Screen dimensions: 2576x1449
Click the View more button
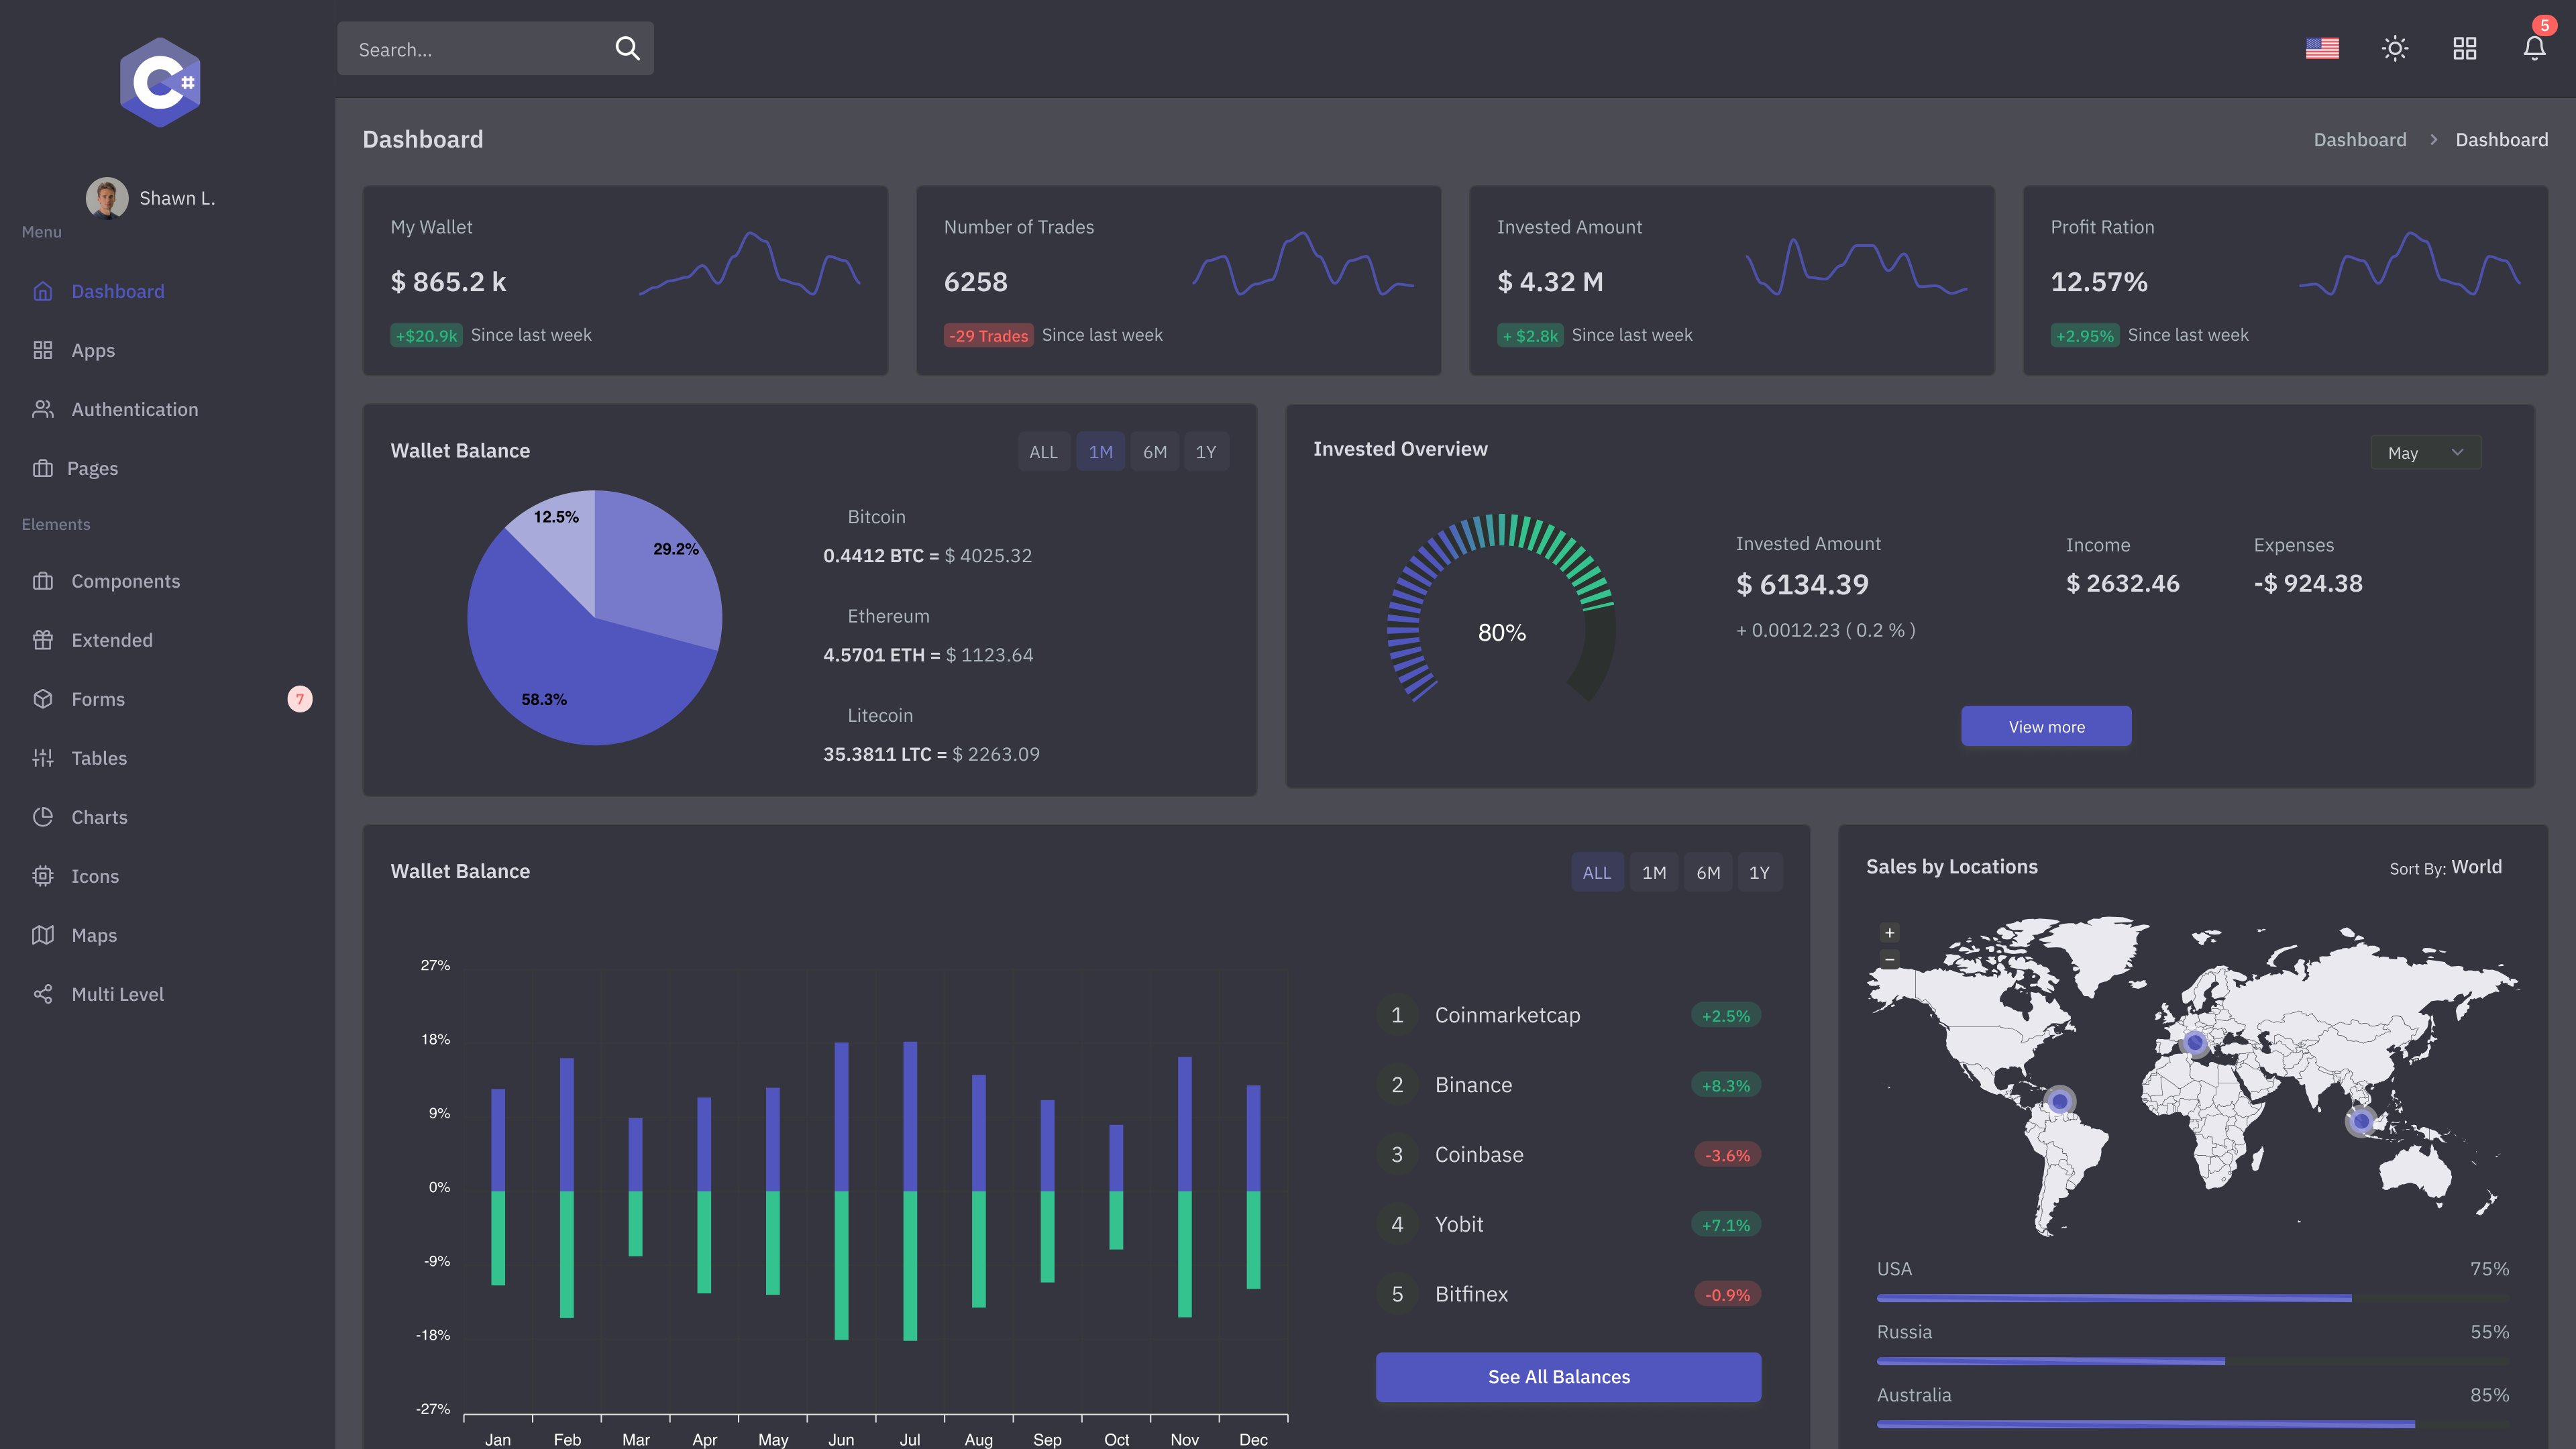coord(2046,726)
